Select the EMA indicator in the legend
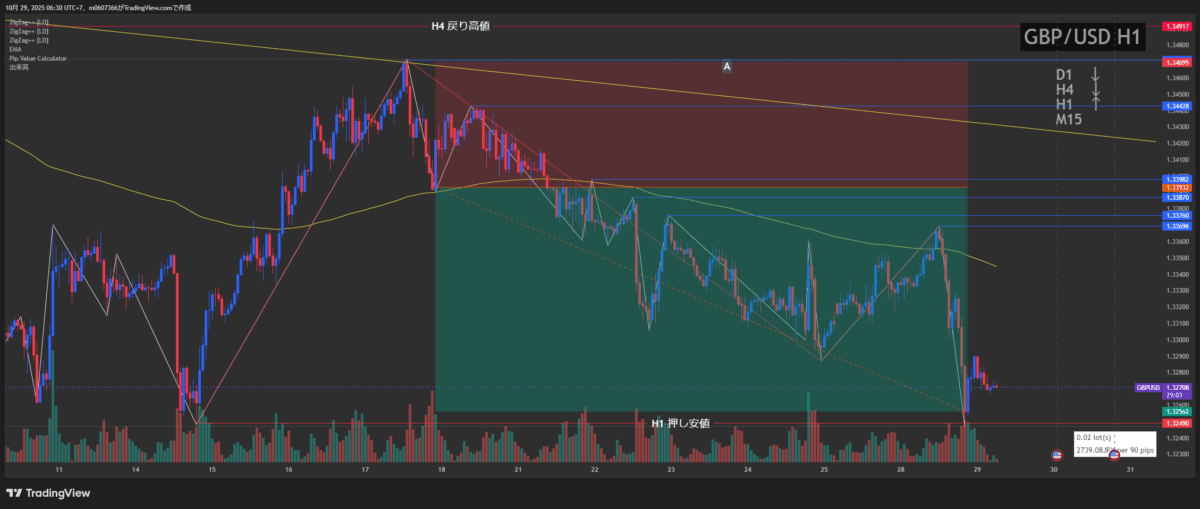1200x509 pixels. (15, 49)
